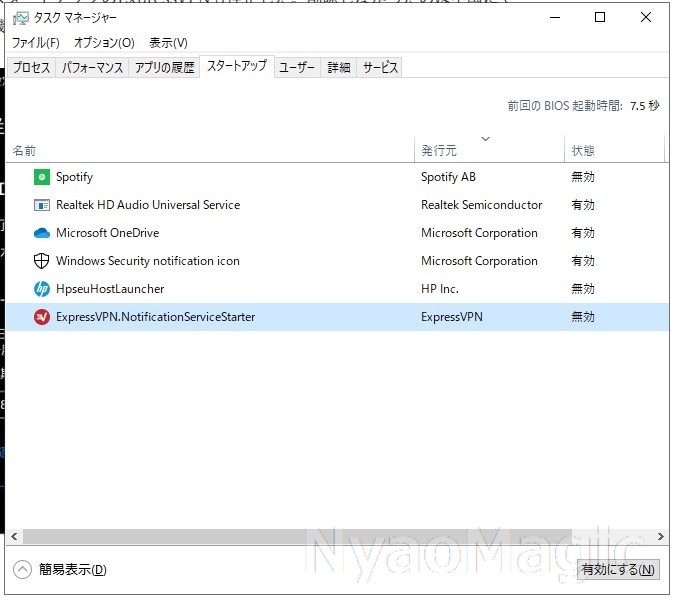Click publisher ExpressVPN cell

point(452,317)
